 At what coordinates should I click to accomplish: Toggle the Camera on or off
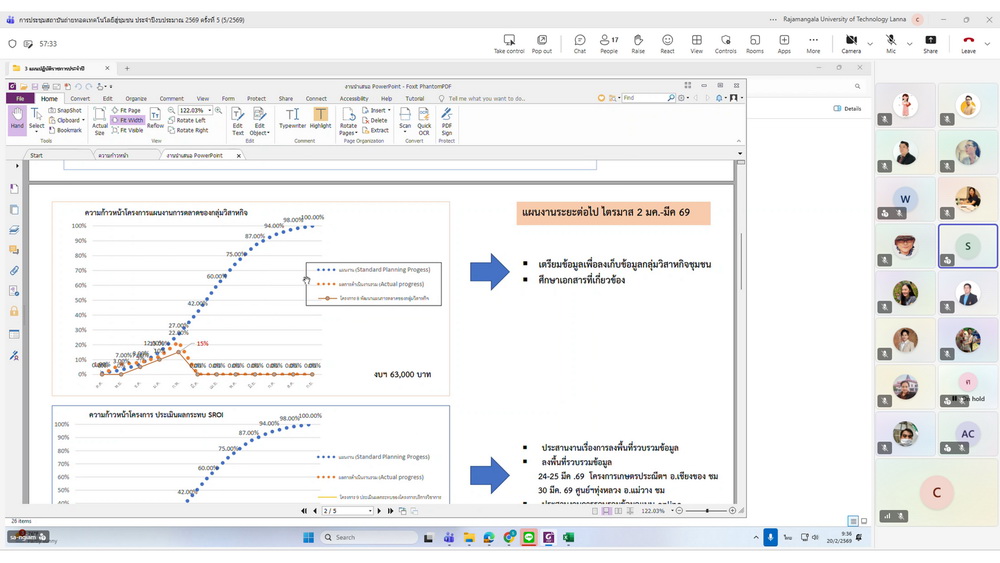pyautogui.click(x=850, y=44)
